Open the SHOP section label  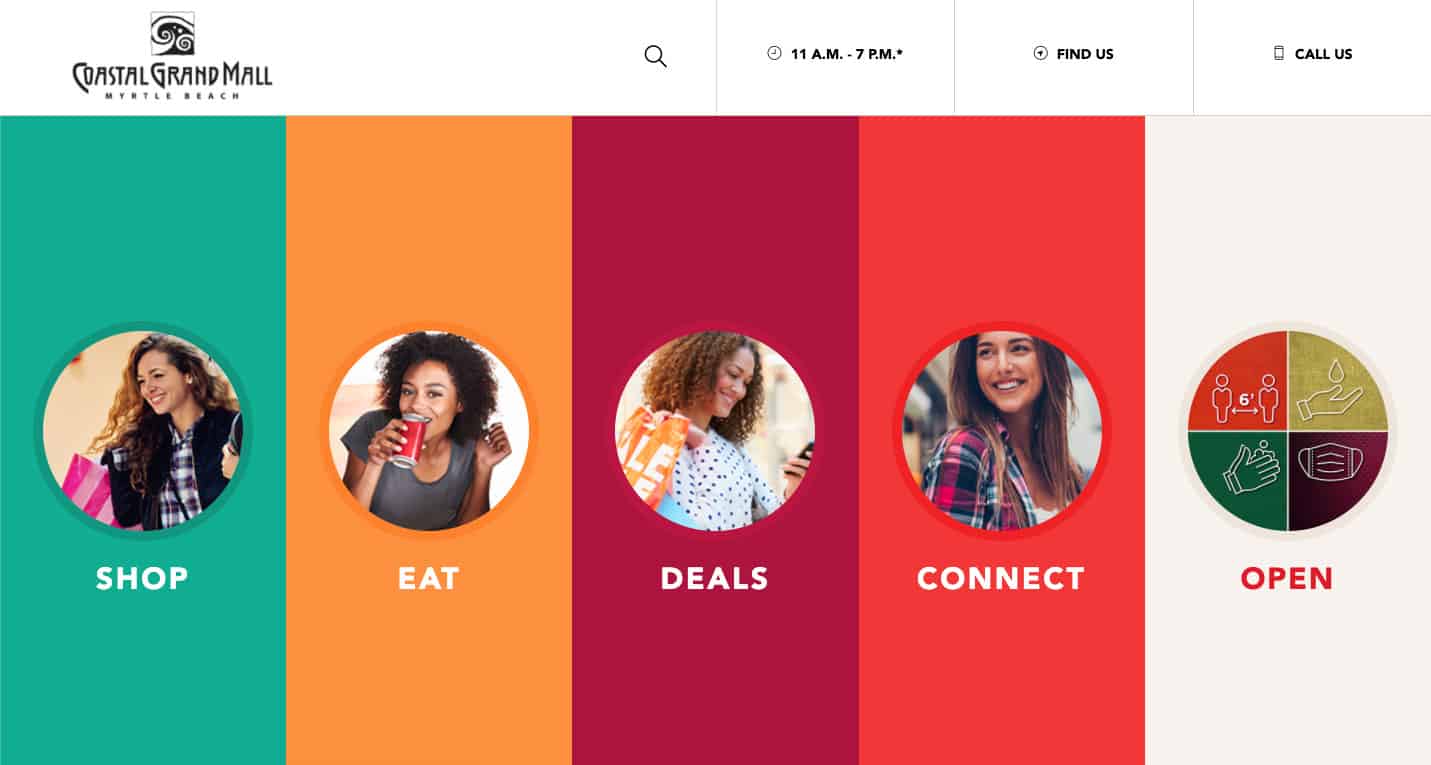(142, 578)
